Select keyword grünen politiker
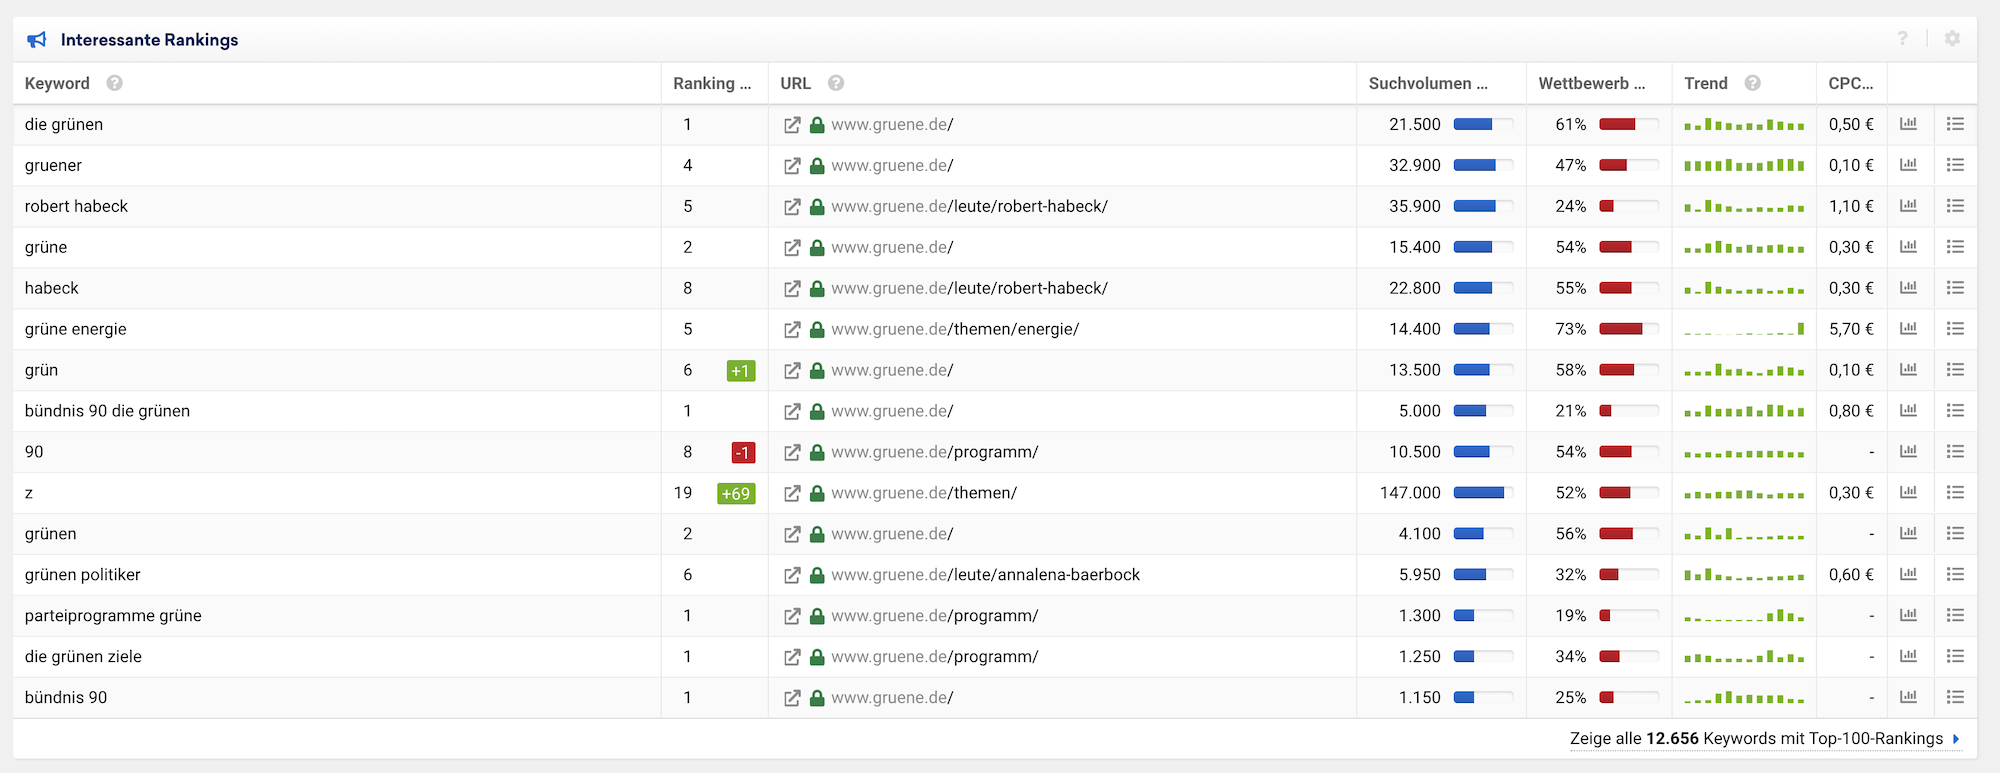 click(x=82, y=576)
